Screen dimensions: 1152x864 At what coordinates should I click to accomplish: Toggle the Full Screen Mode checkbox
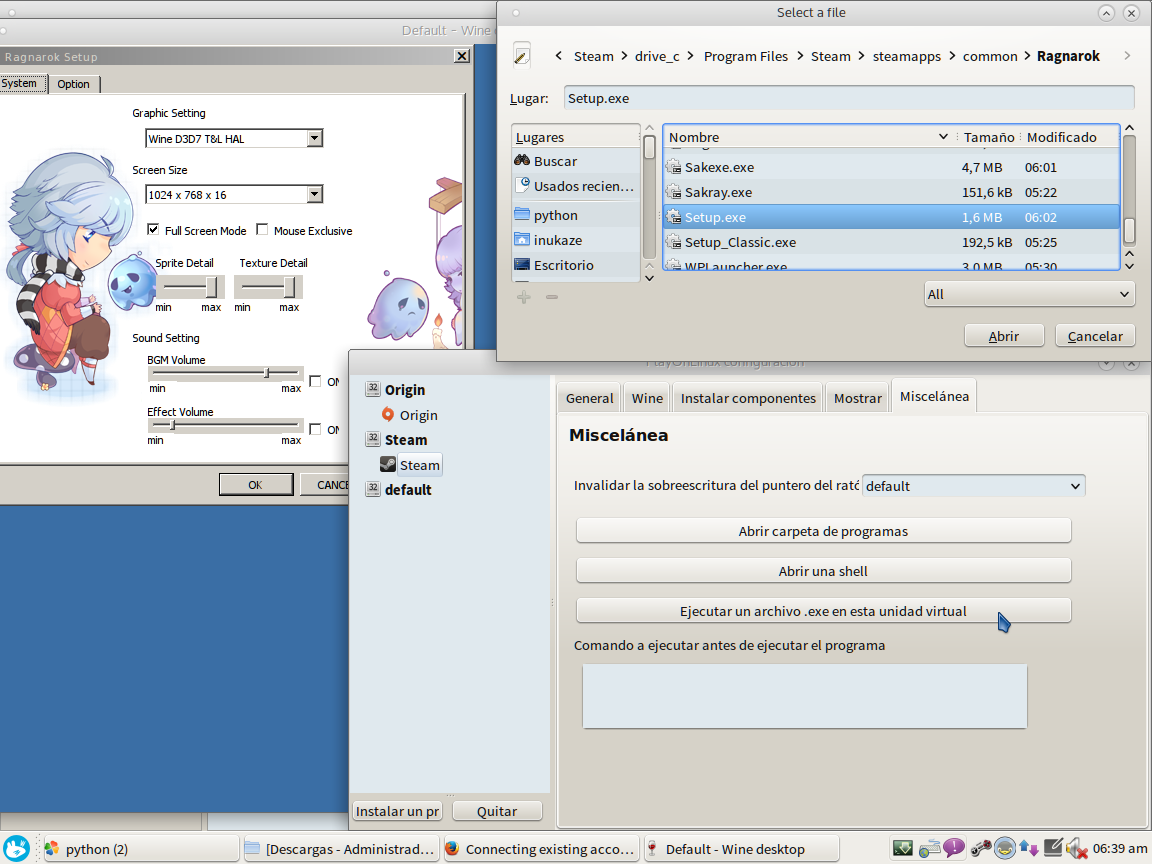(153, 229)
